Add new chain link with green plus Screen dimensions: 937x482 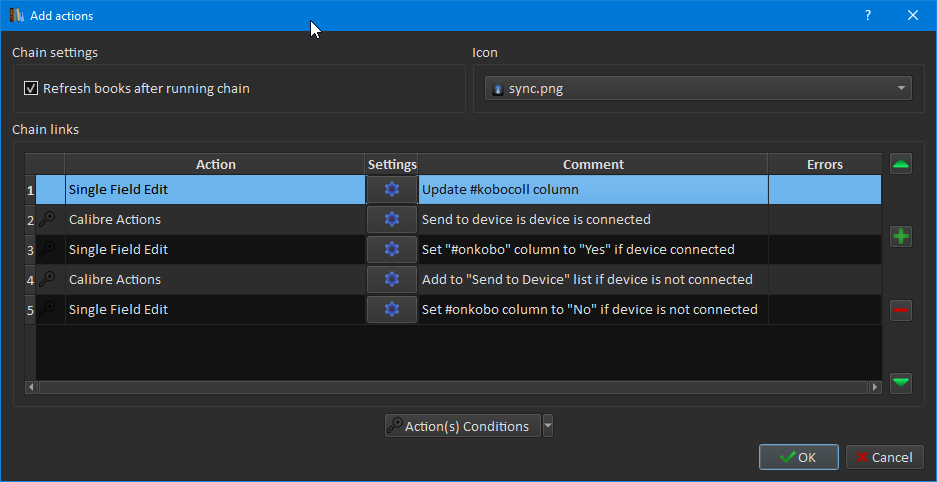(901, 237)
